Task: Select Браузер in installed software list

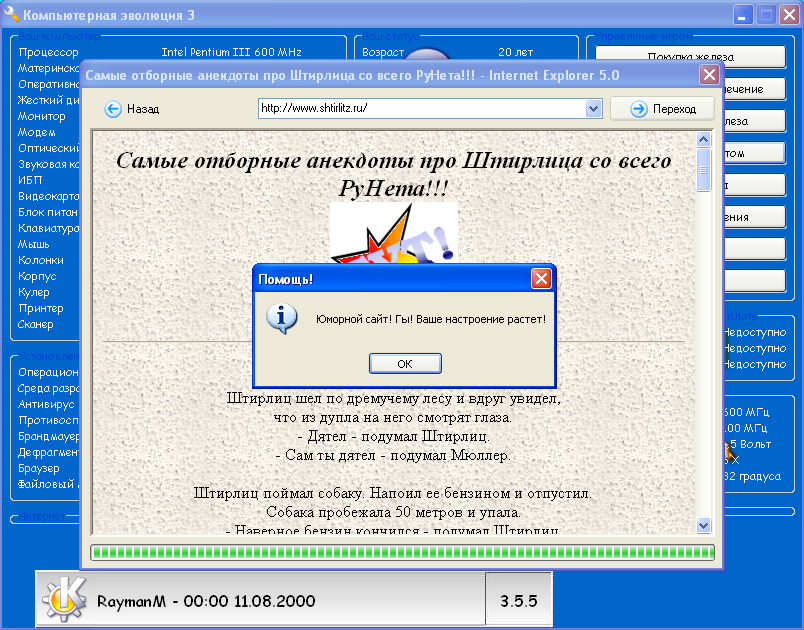Action: tap(39, 469)
